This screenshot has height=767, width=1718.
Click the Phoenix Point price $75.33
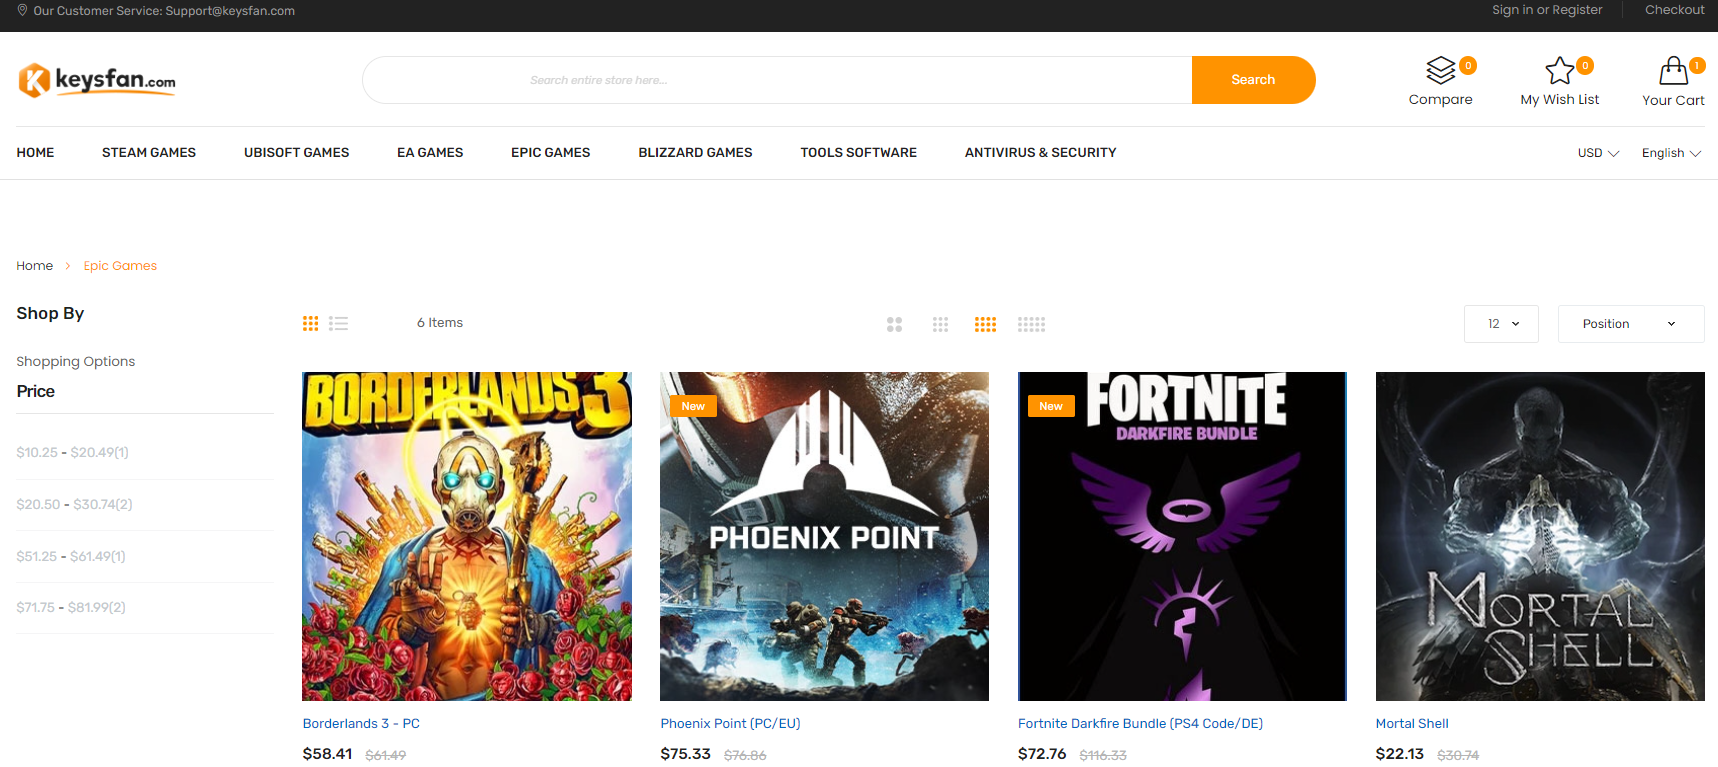tap(685, 754)
